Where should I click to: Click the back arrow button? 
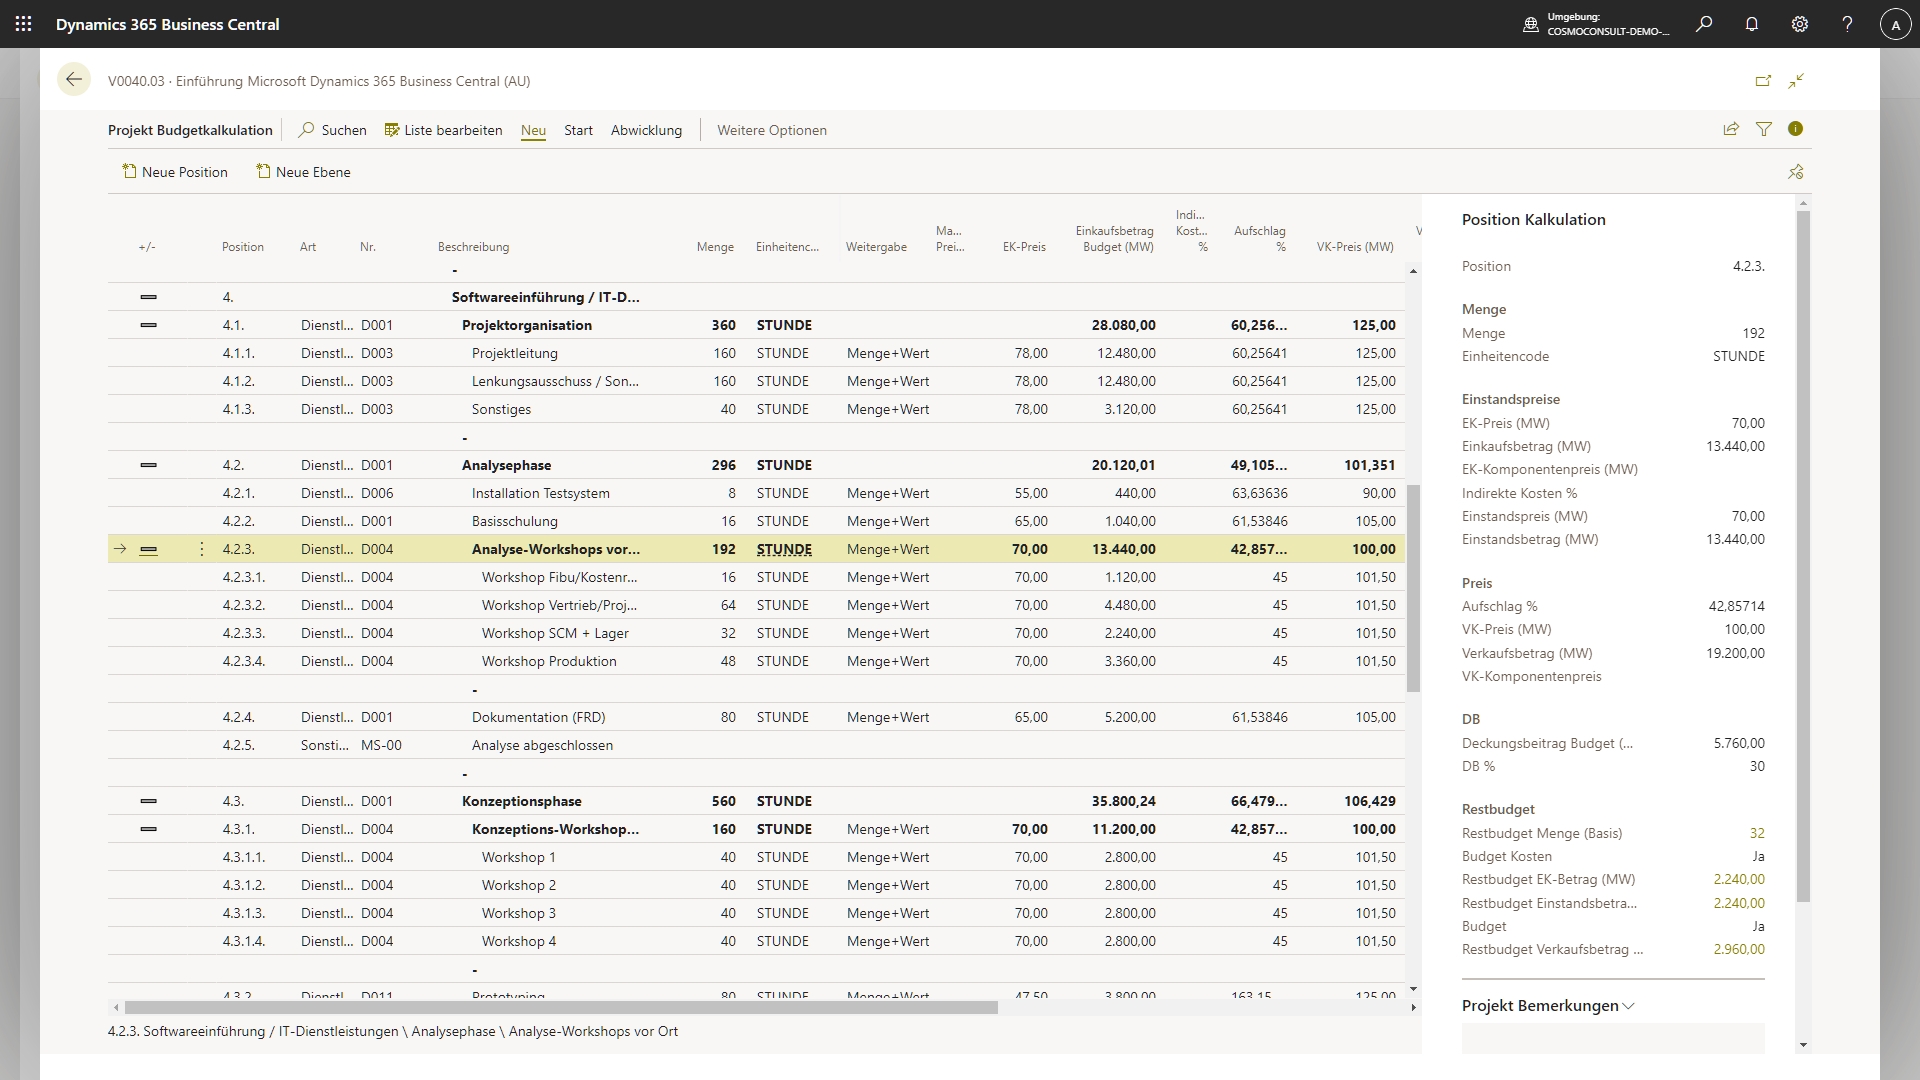(74, 80)
